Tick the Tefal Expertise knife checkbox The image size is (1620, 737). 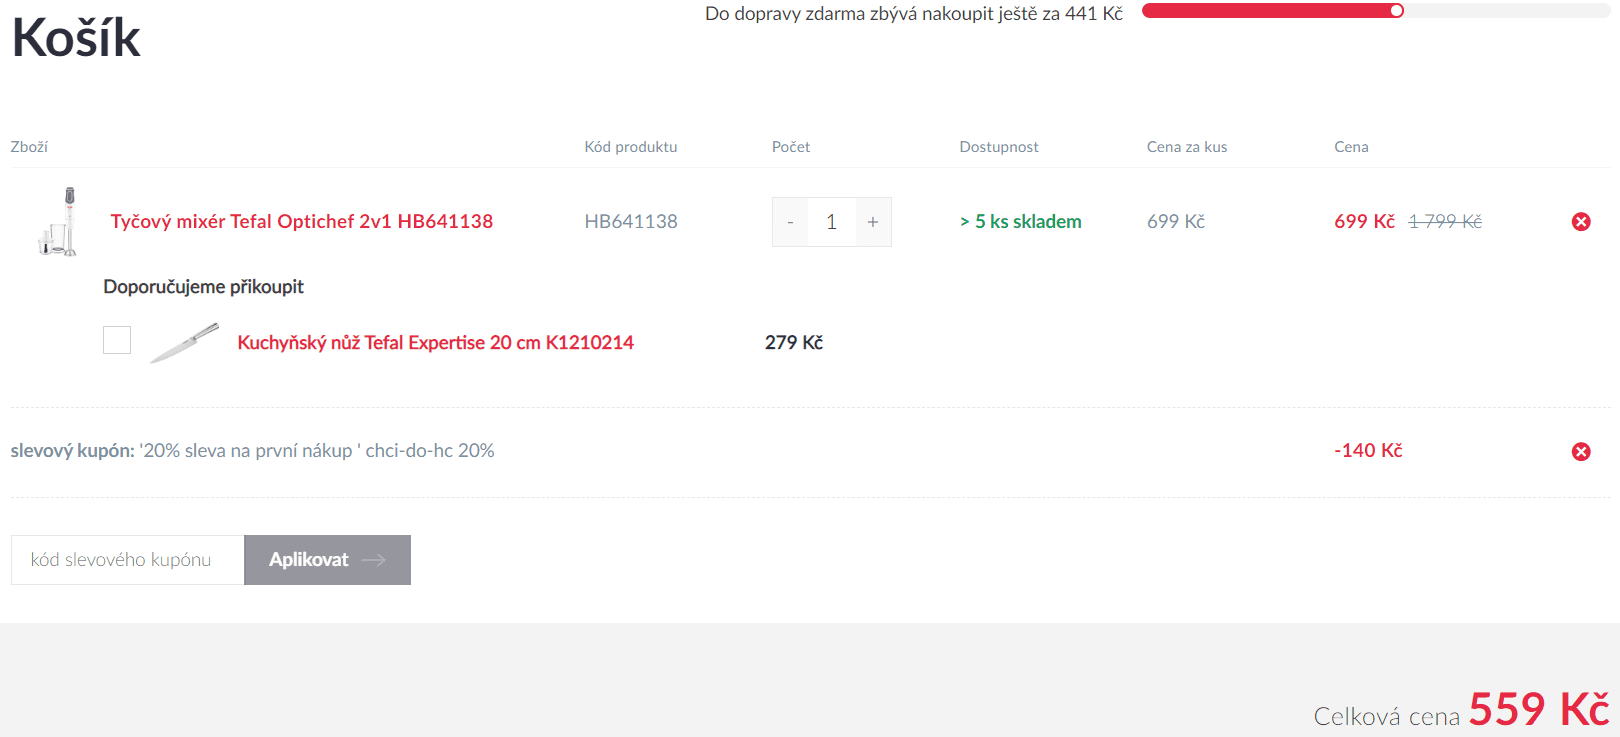coord(117,340)
